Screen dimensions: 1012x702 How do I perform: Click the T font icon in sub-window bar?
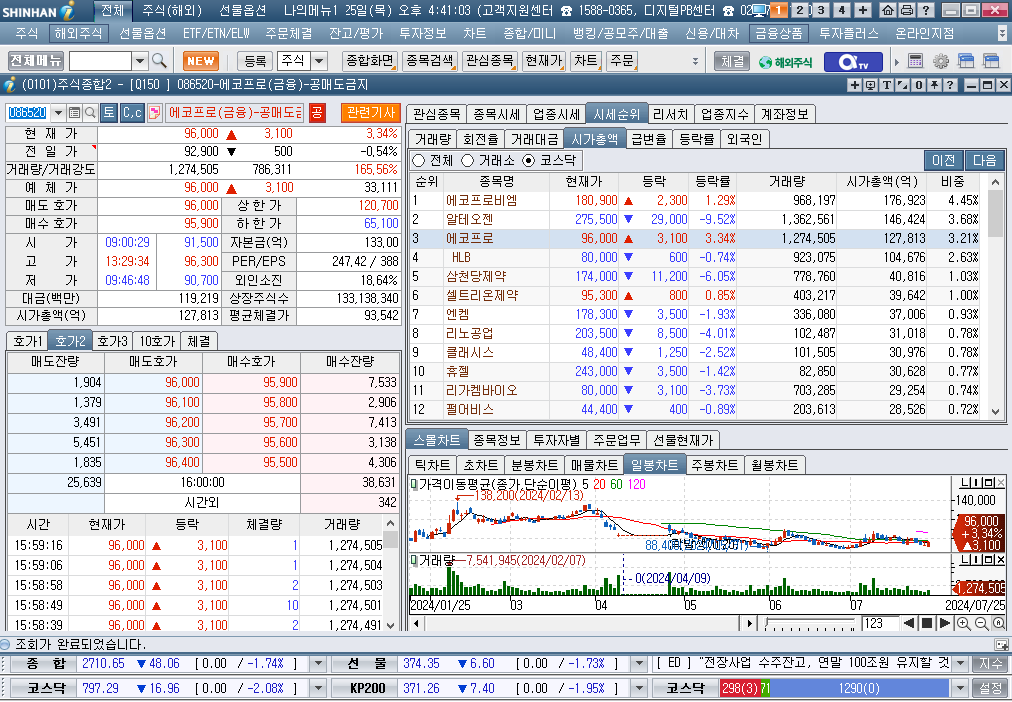click(887, 85)
